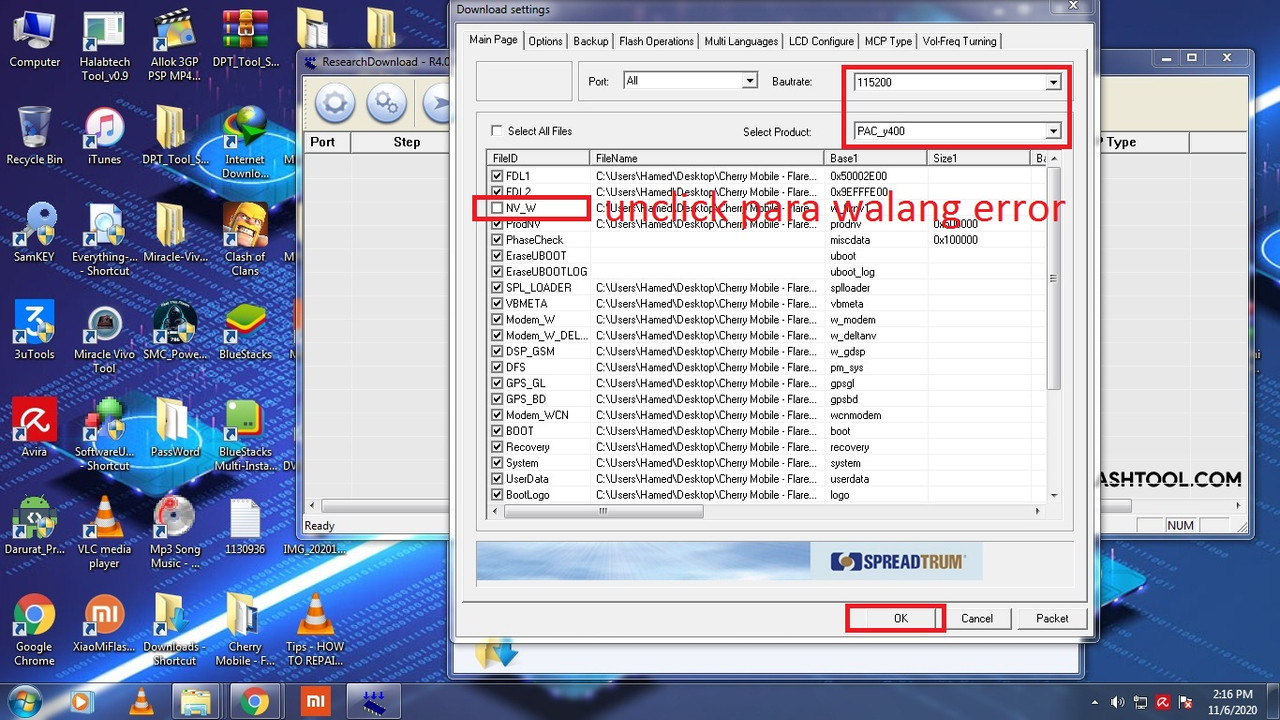
Task: Open the Avira desktop icon
Action: click(x=35, y=427)
